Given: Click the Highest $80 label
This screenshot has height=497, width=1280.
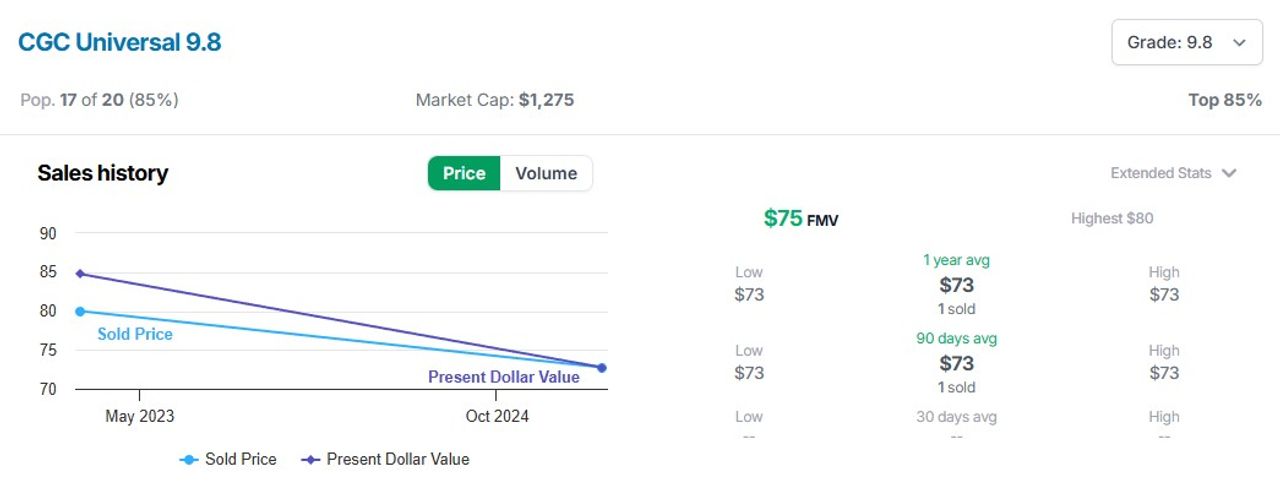Looking at the screenshot, I should pyautogui.click(x=1112, y=218).
